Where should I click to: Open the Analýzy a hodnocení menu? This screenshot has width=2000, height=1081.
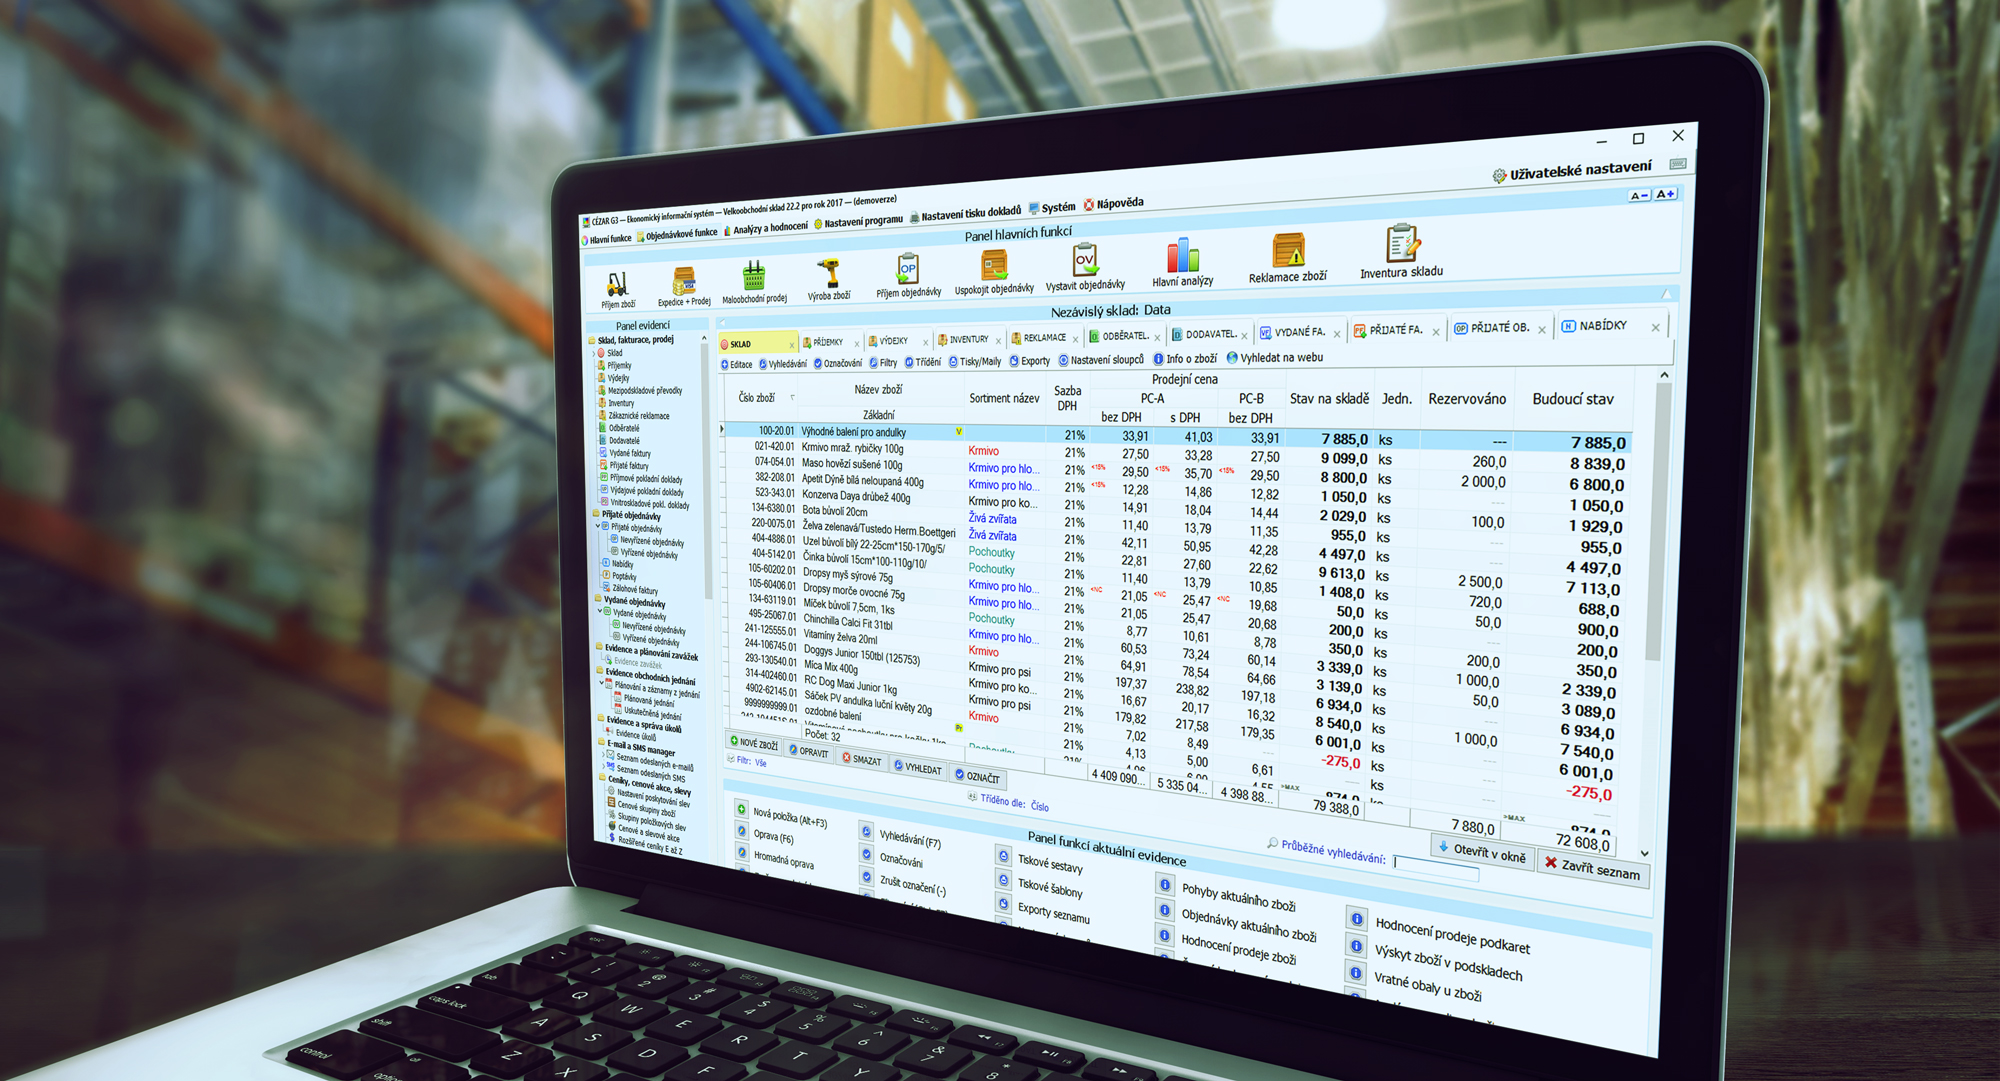point(766,228)
